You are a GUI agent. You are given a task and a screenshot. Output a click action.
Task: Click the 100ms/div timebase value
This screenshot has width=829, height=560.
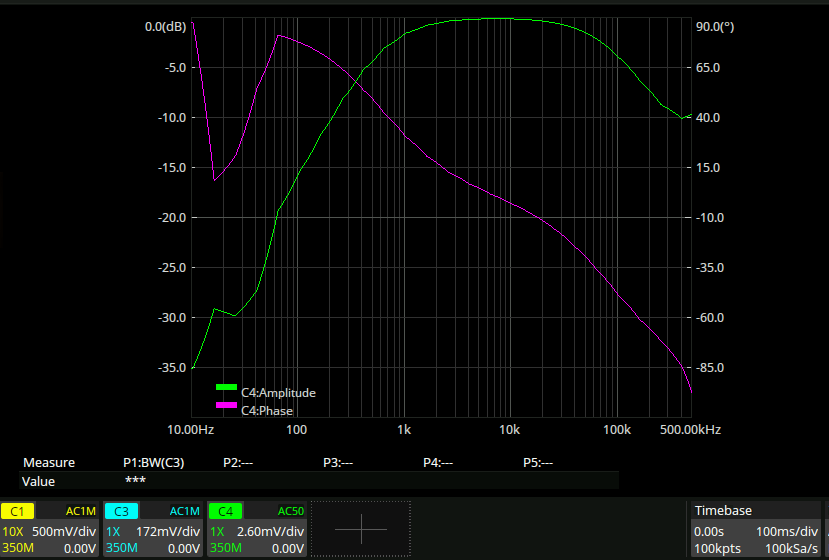tap(788, 531)
